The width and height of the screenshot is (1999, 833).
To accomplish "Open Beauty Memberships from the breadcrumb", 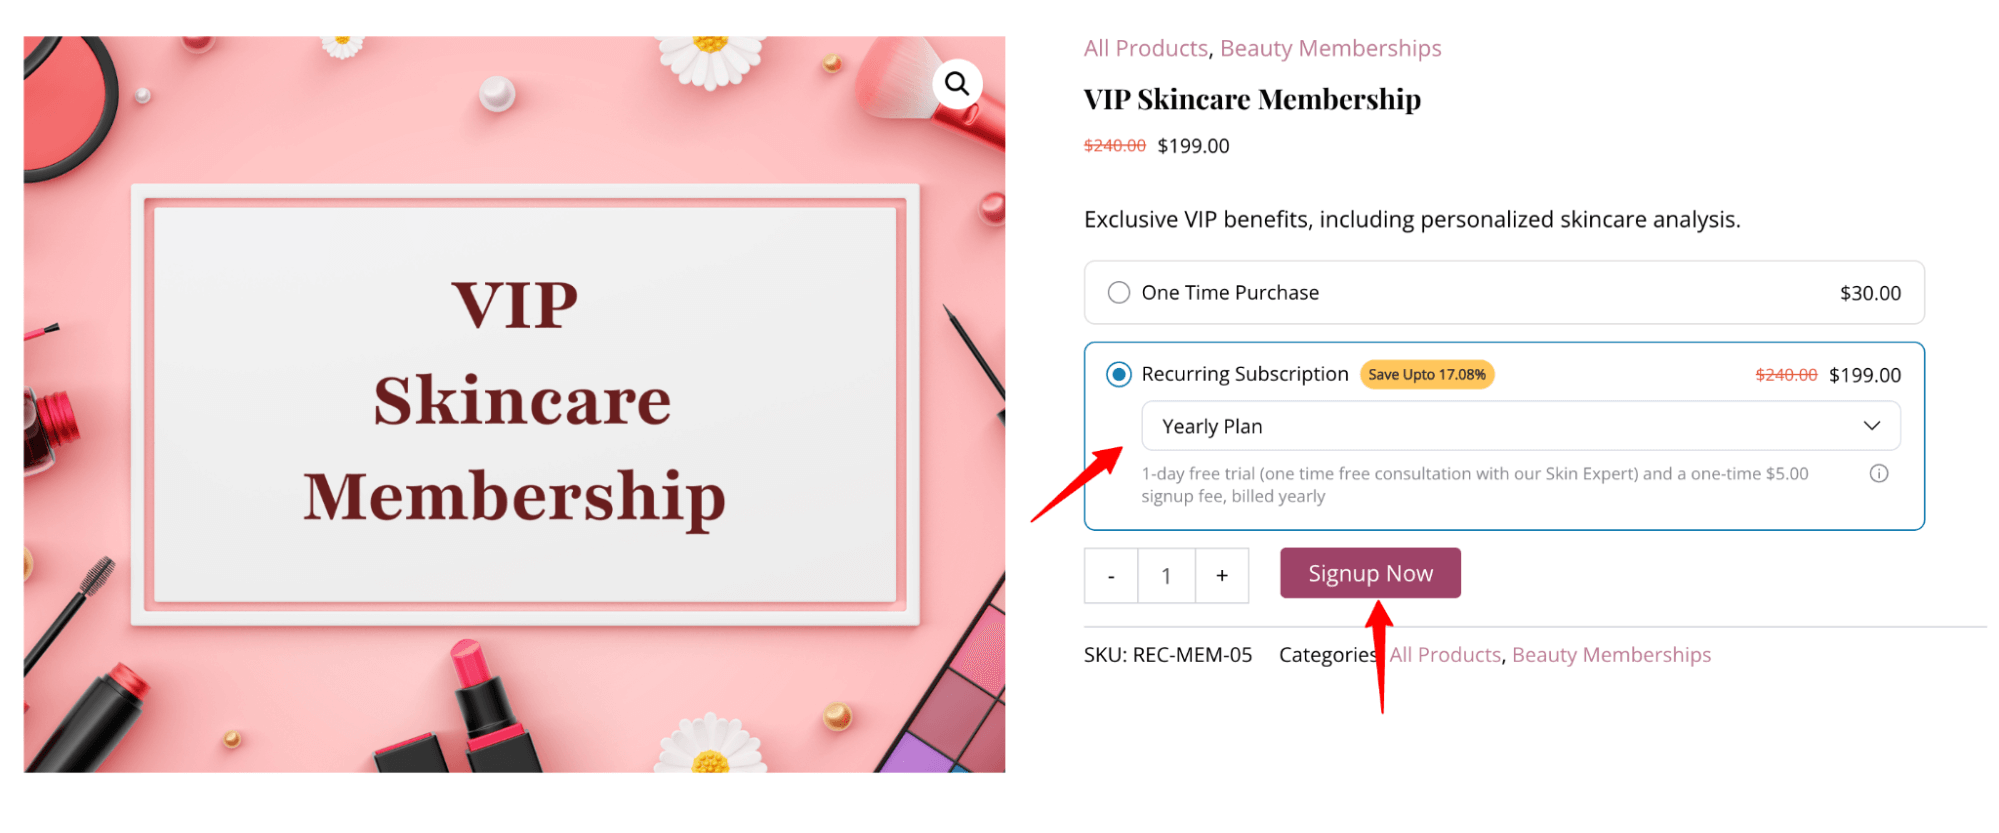I will 1330,47.
